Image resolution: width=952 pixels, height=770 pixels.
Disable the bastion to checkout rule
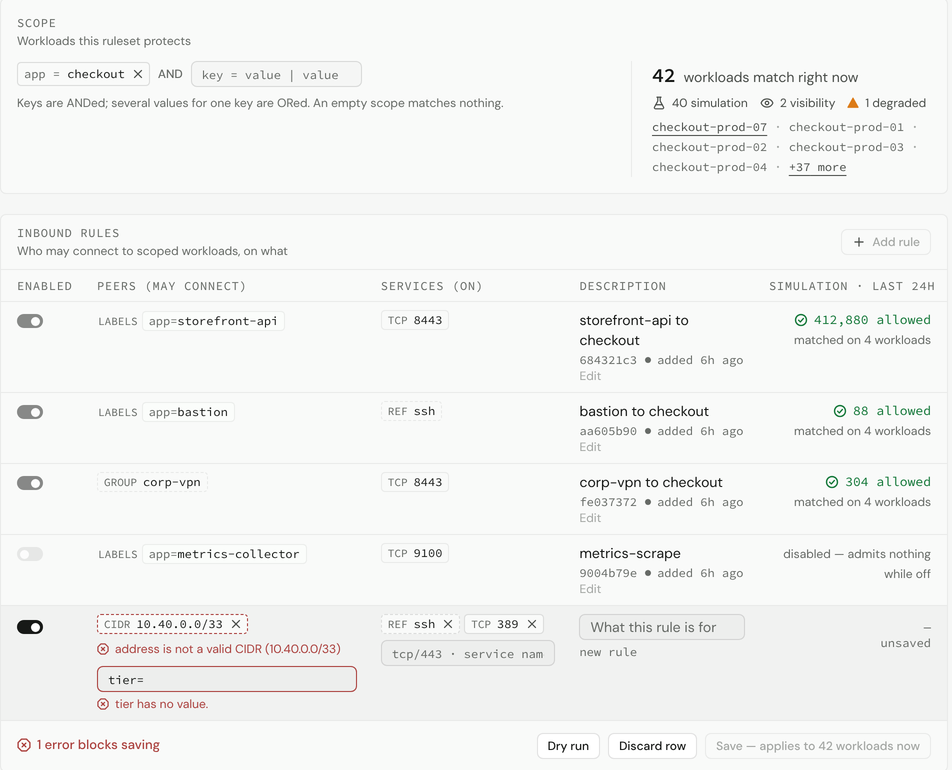pyautogui.click(x=30, y=412)
